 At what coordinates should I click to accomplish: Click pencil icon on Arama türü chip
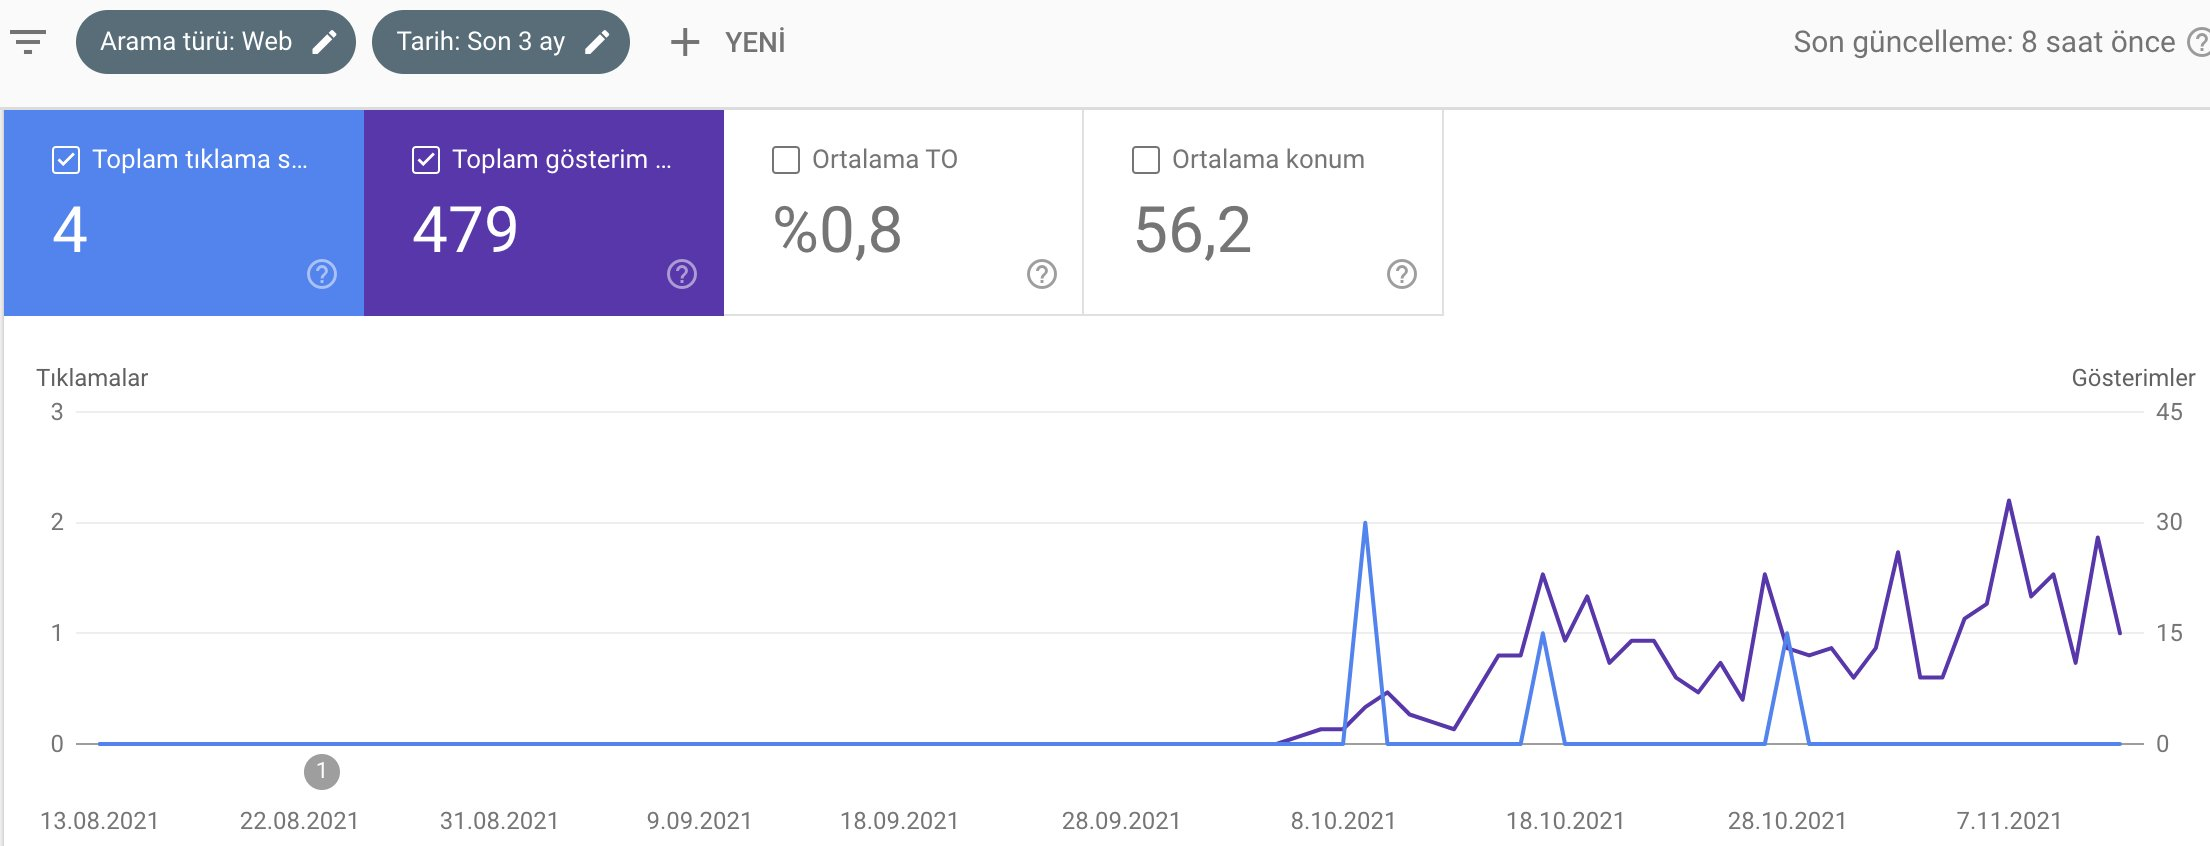pos(325,42)
